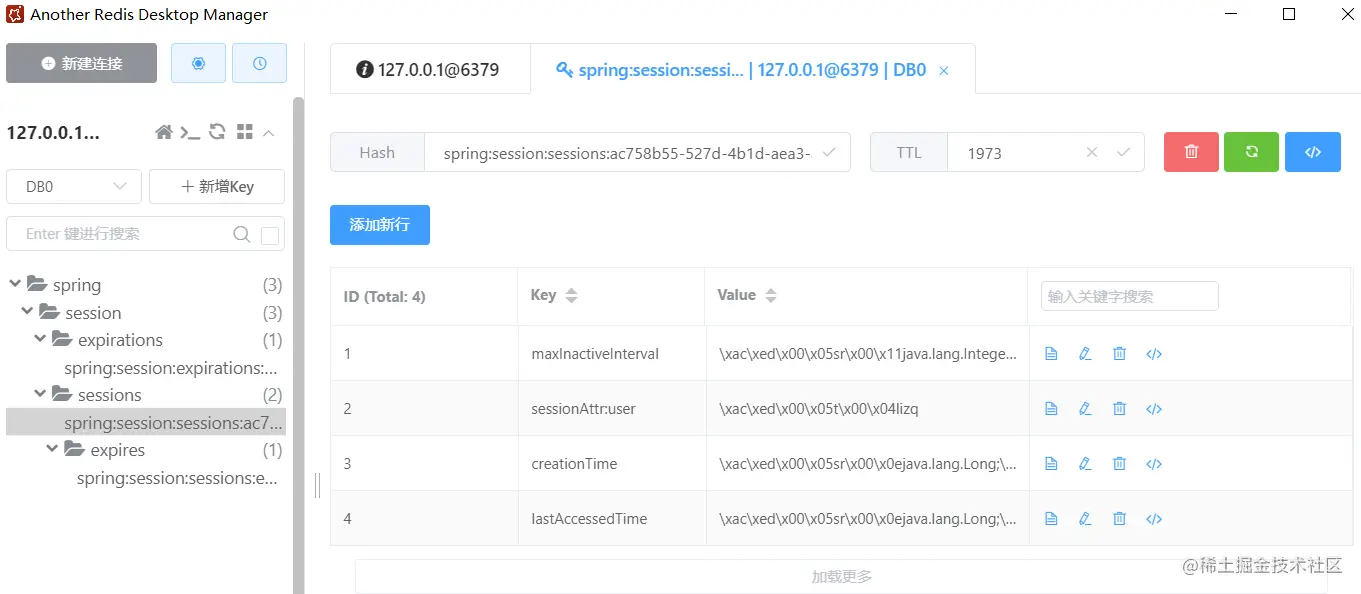Collapse the sessions folder

[x=40, y=394]
